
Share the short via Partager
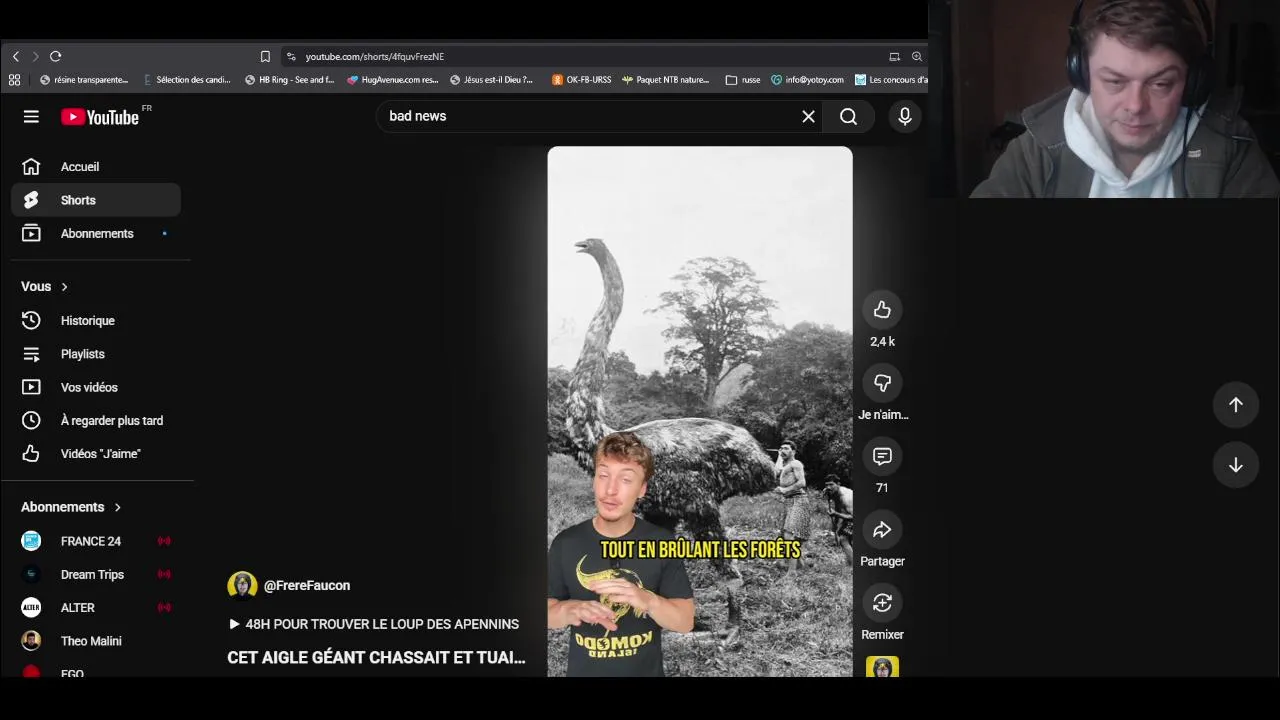pyautogui.click(x=882, y=530)
